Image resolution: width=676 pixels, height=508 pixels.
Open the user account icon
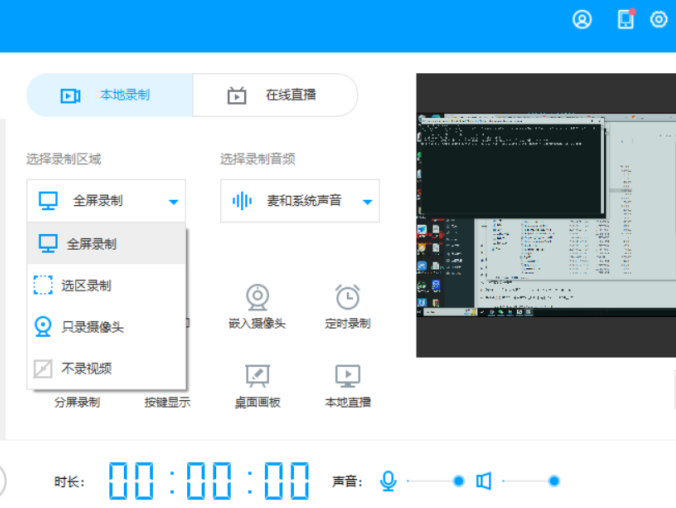pos(582,19)
